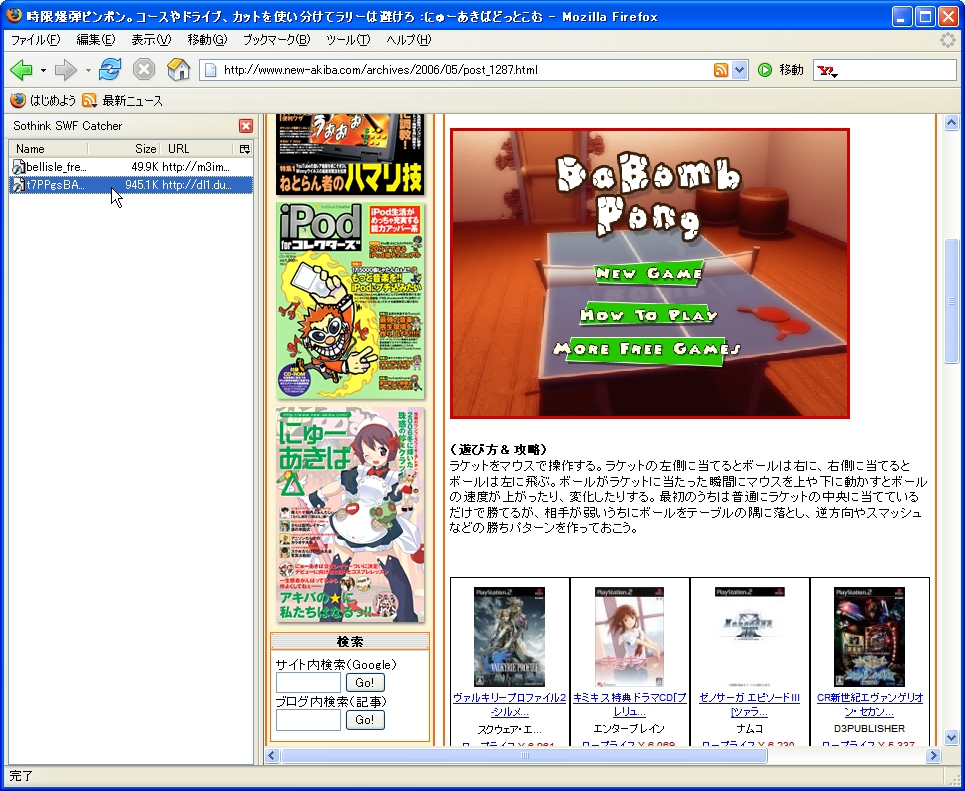Click the grey Forward arrow button
Screen dimensions: 965x791
[65, 70]
